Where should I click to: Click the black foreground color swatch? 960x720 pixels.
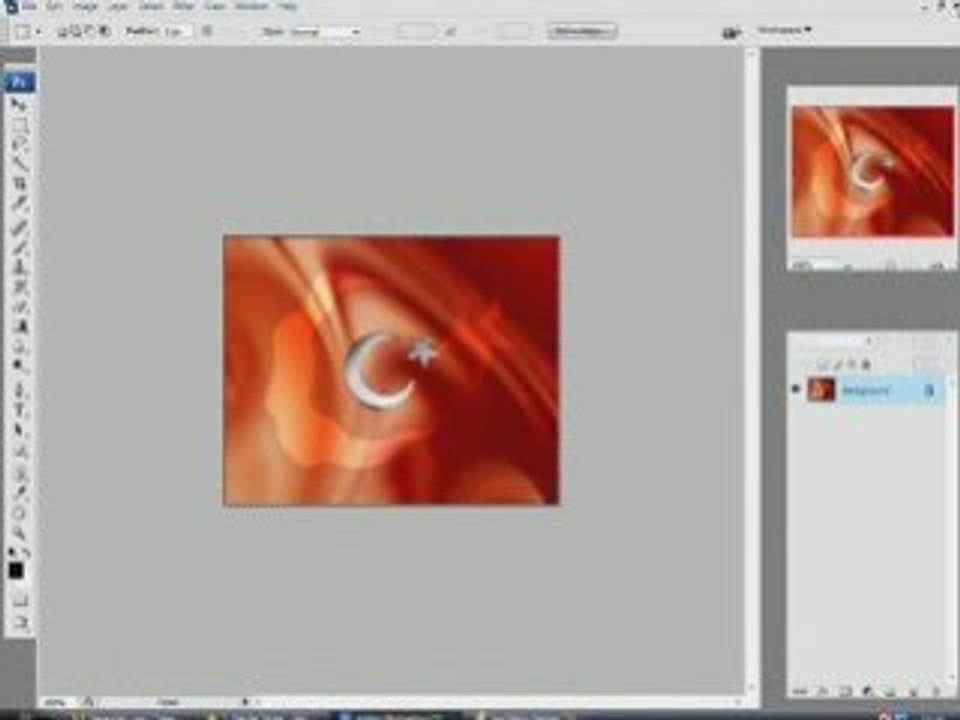[x=16, y=571]
